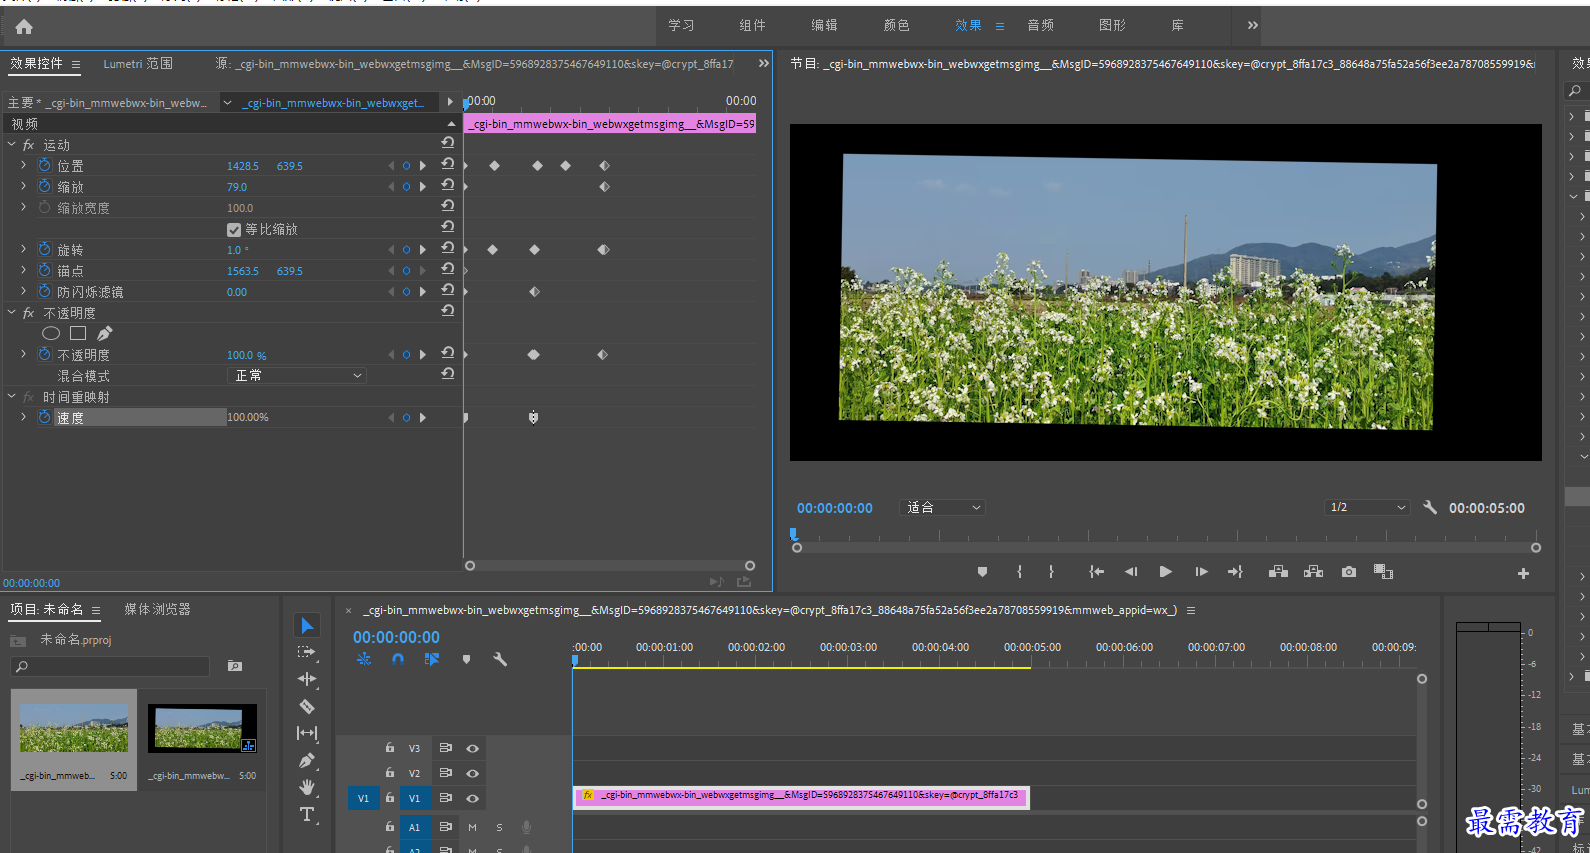1590x853 pixels.
Task: Toggle Snap in the timeline
Action: [x=398, y=659]
